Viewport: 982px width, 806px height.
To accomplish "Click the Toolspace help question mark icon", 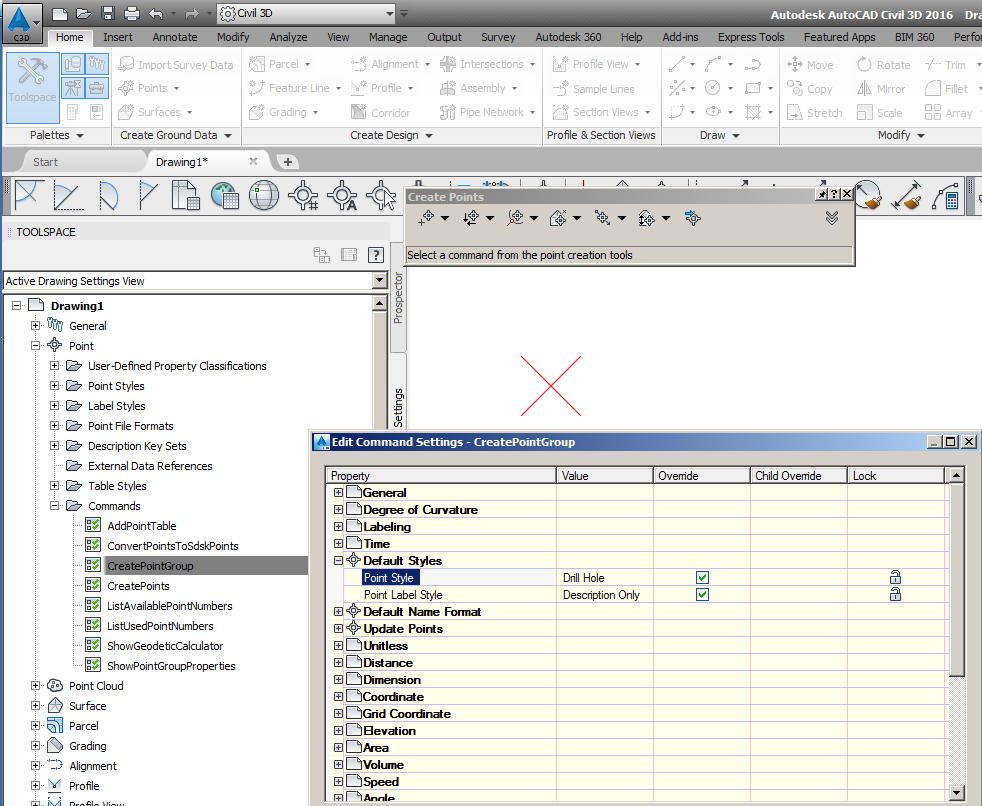I will coord(376,255).
